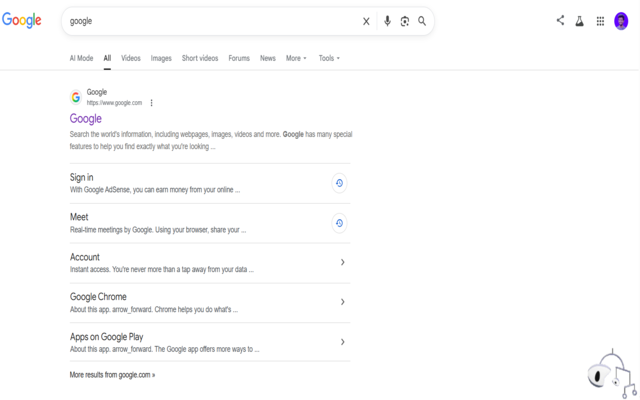
Task: Open the Account sitelink title
Action: click(x=85, y=257)
